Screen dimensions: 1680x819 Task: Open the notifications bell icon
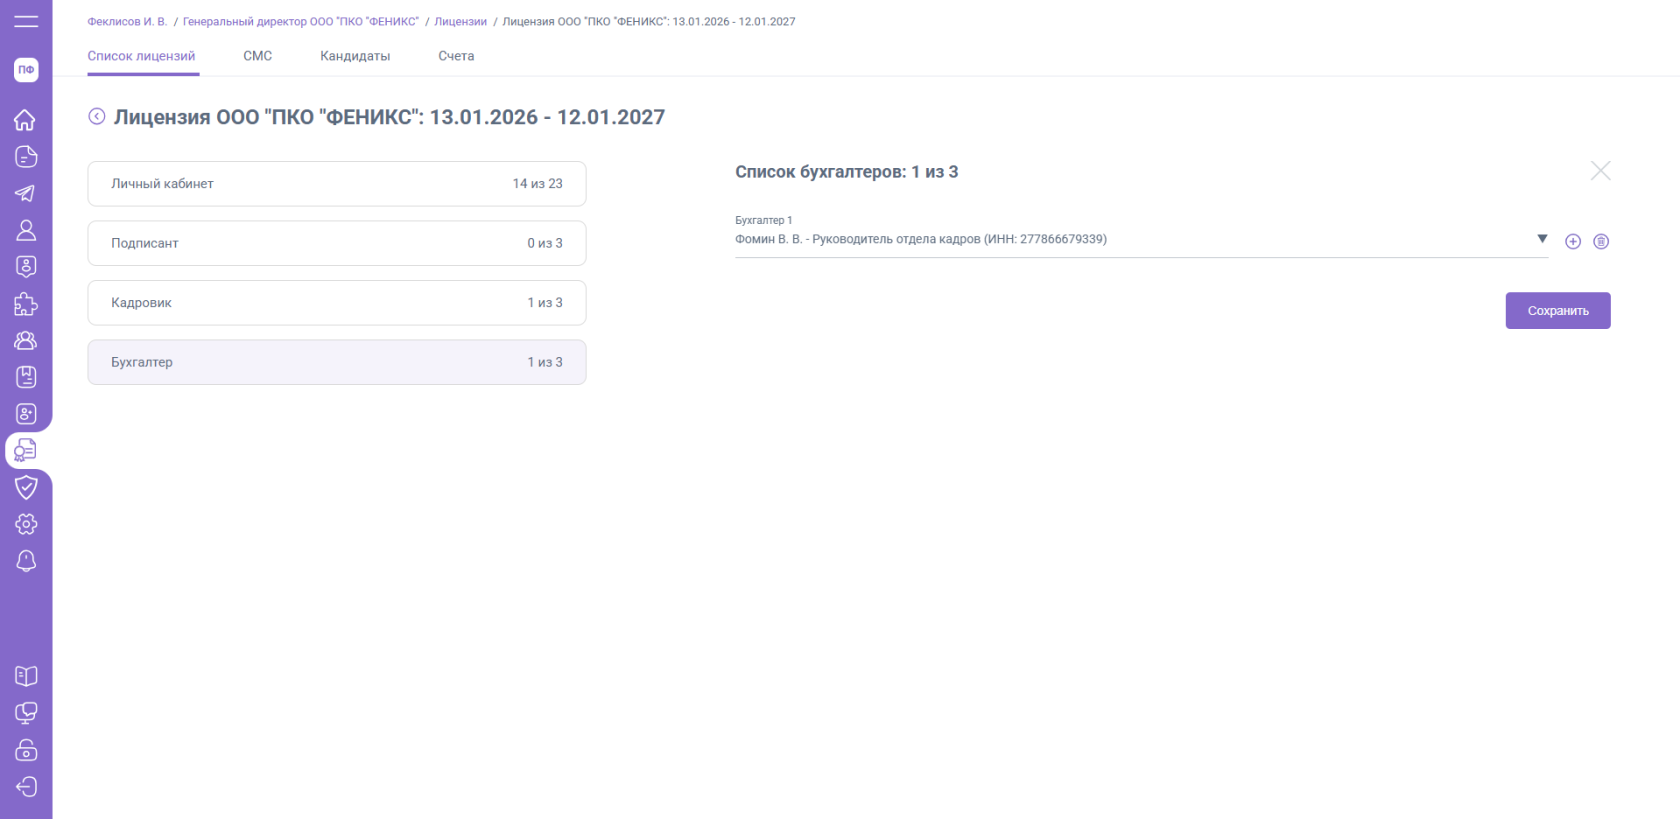pos(26,561)
